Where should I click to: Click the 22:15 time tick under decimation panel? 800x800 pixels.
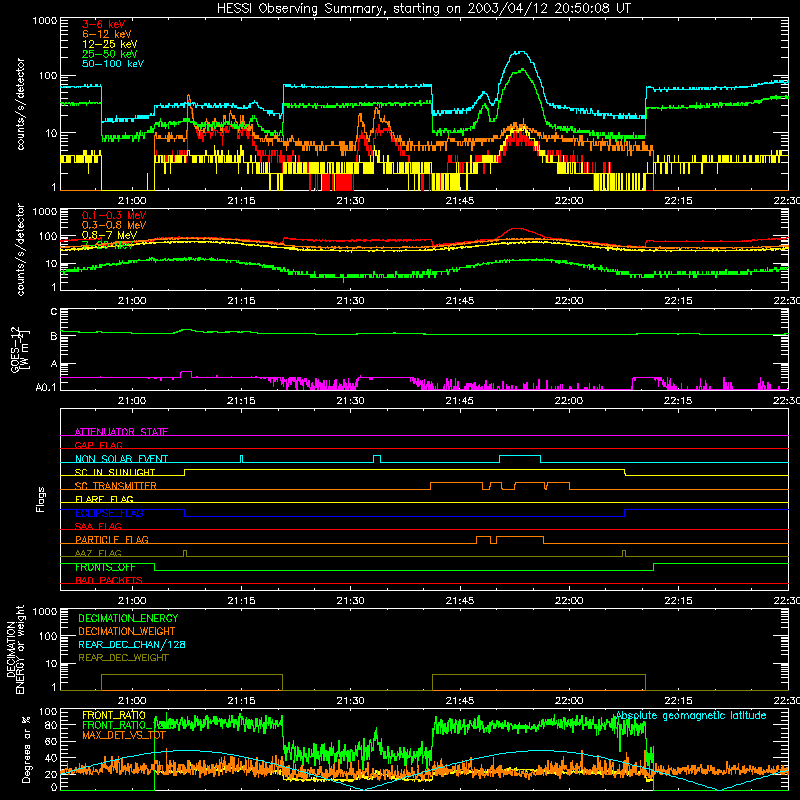click(678, 701)
